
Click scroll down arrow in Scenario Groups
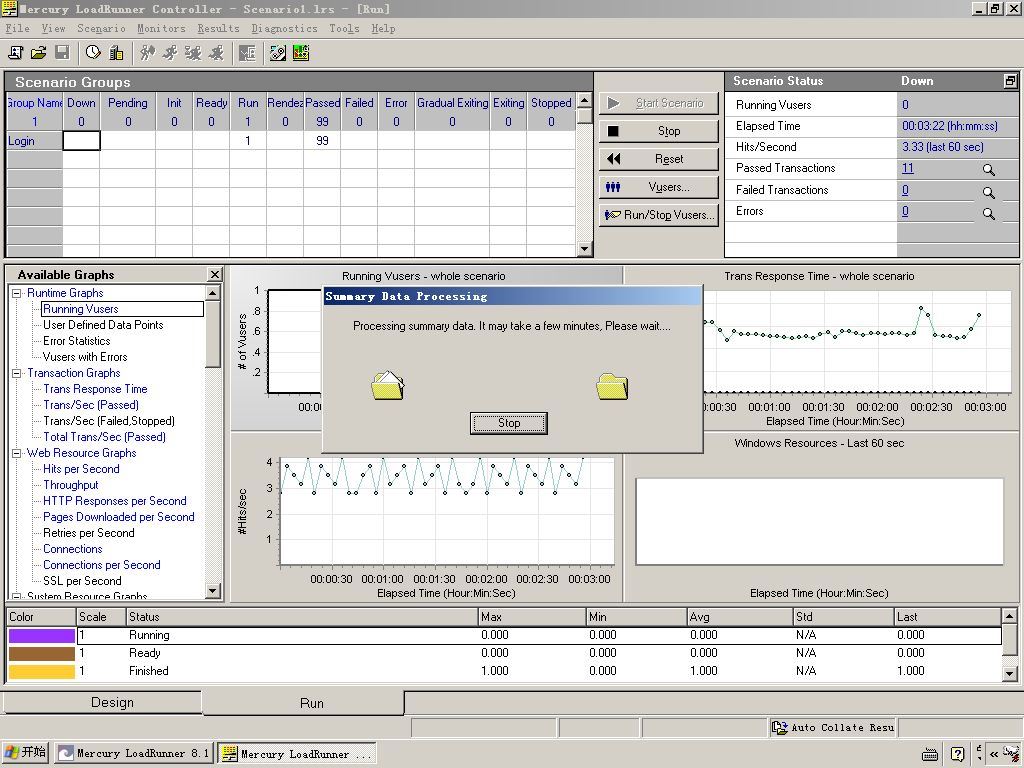(x=584, y=249)
